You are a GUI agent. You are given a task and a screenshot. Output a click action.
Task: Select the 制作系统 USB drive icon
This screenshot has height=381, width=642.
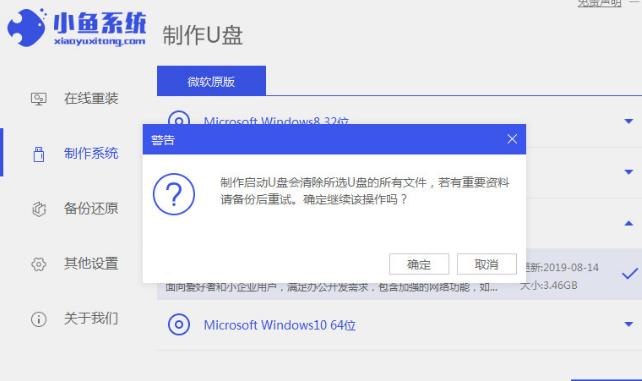pyautogui.click(x=39, y=154)
